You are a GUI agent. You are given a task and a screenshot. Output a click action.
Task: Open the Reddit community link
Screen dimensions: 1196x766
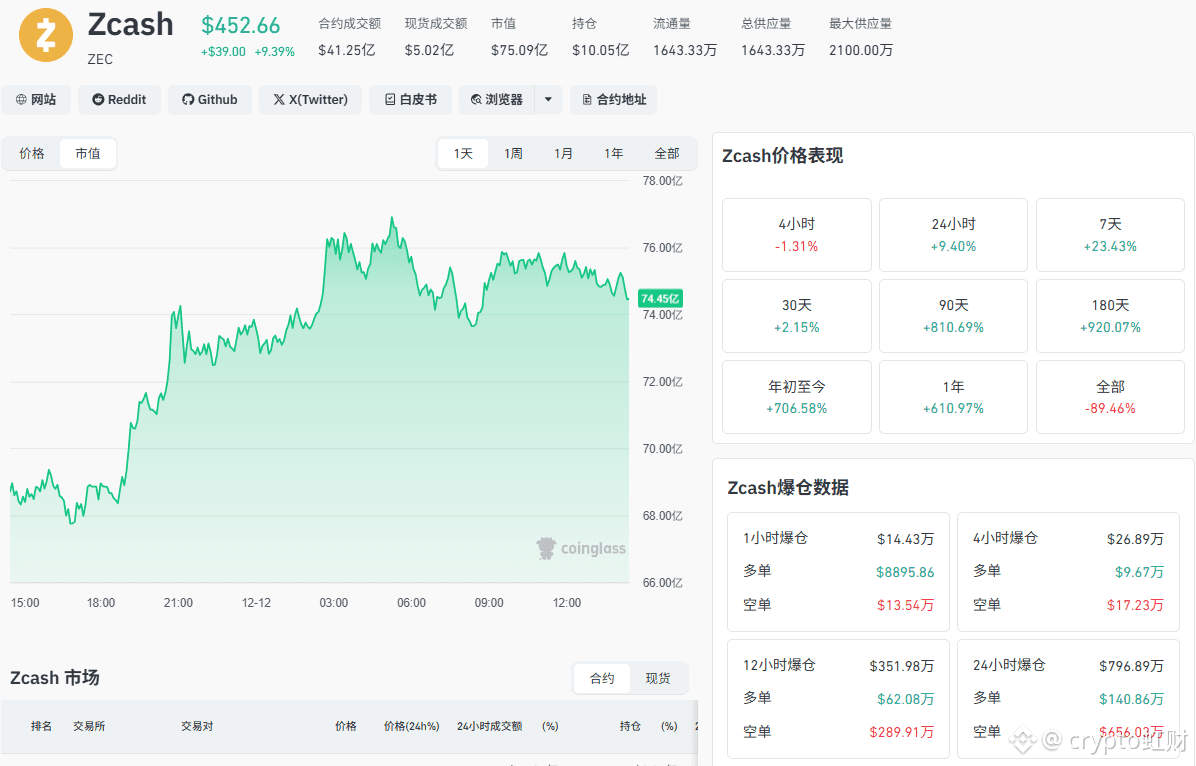point(119,100)
